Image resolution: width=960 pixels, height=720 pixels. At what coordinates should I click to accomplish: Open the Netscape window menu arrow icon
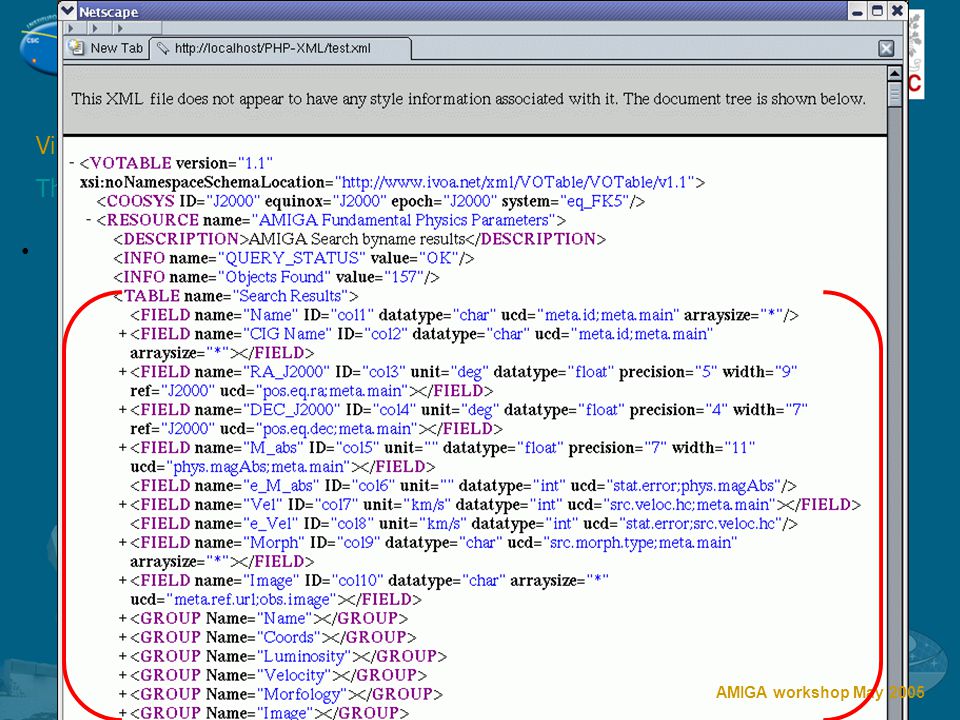[68, 10]
